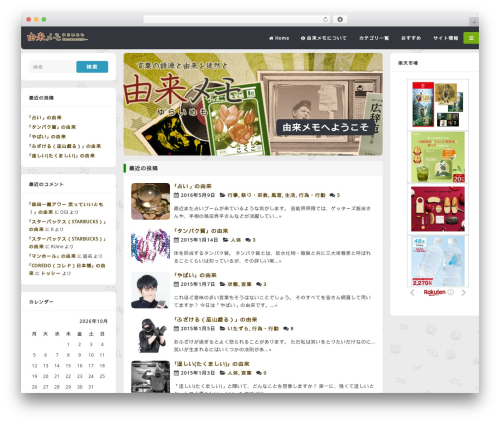
Task: Click the Rakuten logo below ads
Action: (x=434, y=292)
